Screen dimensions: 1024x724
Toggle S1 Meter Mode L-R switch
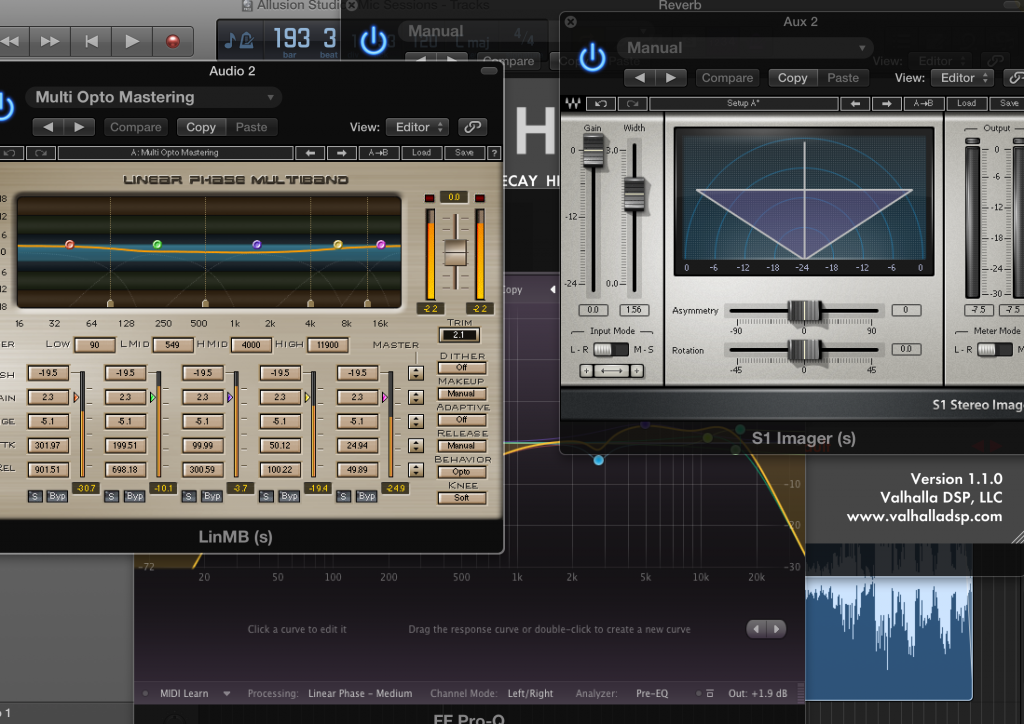click(994, 349)
